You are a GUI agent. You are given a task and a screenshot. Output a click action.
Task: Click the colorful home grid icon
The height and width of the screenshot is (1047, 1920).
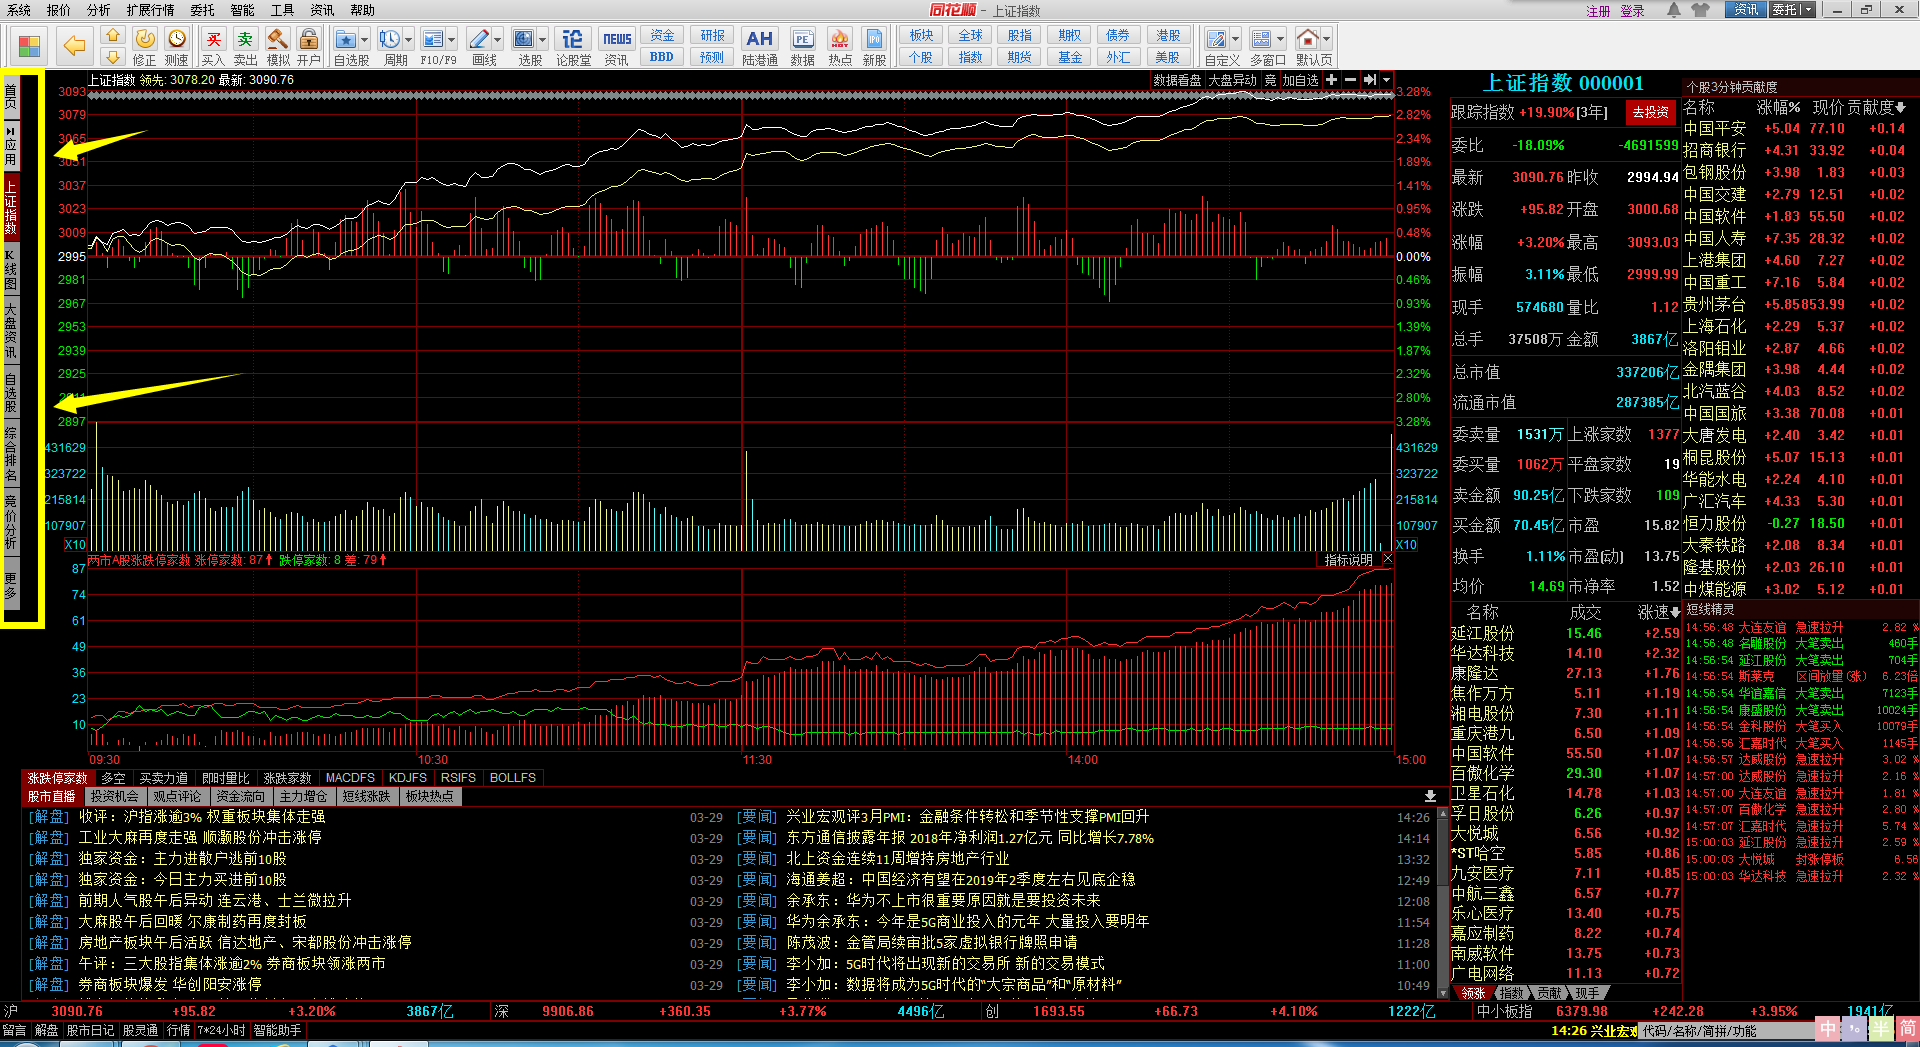[30, 46]
